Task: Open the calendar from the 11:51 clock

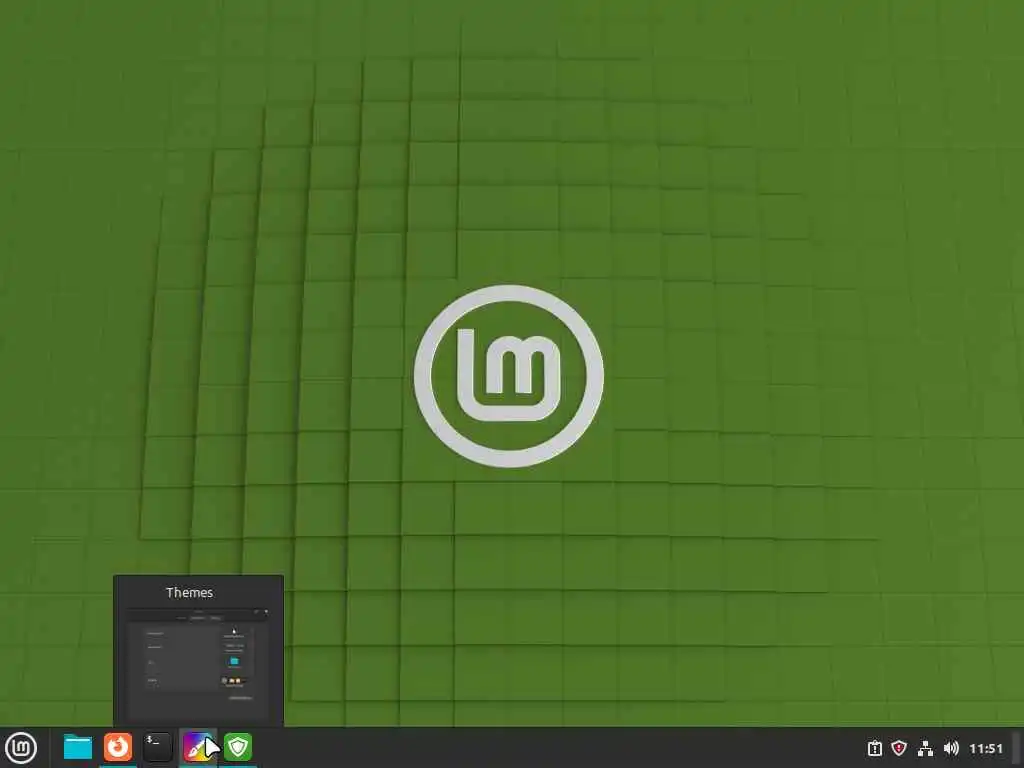Action: click(985, 748)
